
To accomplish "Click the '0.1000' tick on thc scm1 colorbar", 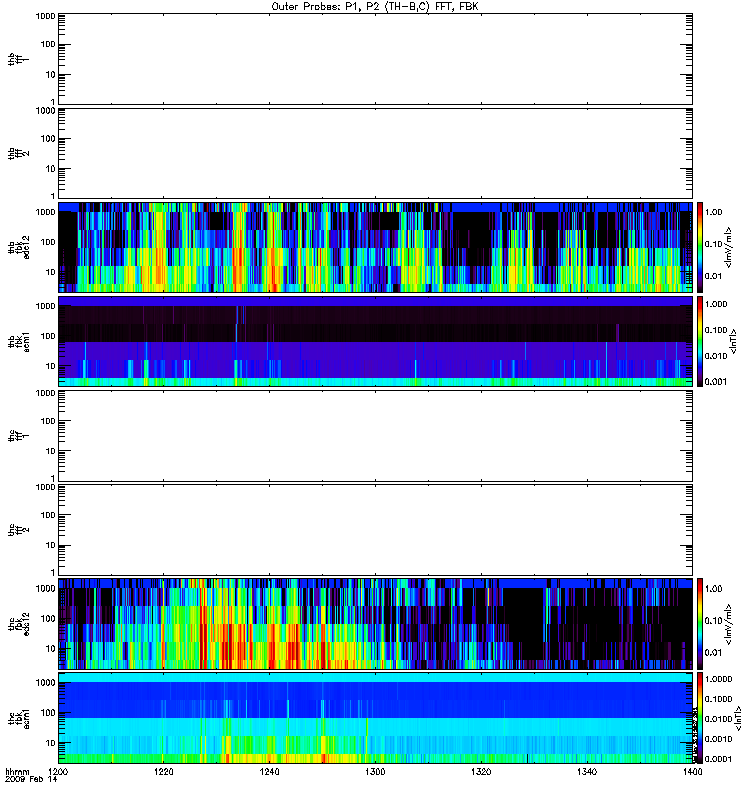I will (718, 699).
